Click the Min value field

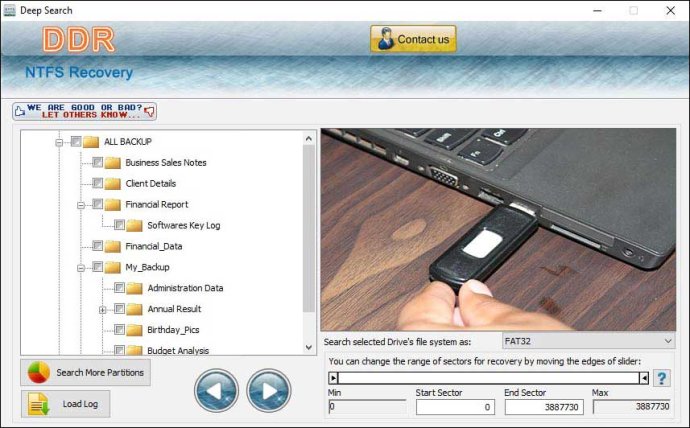(367, 407)
